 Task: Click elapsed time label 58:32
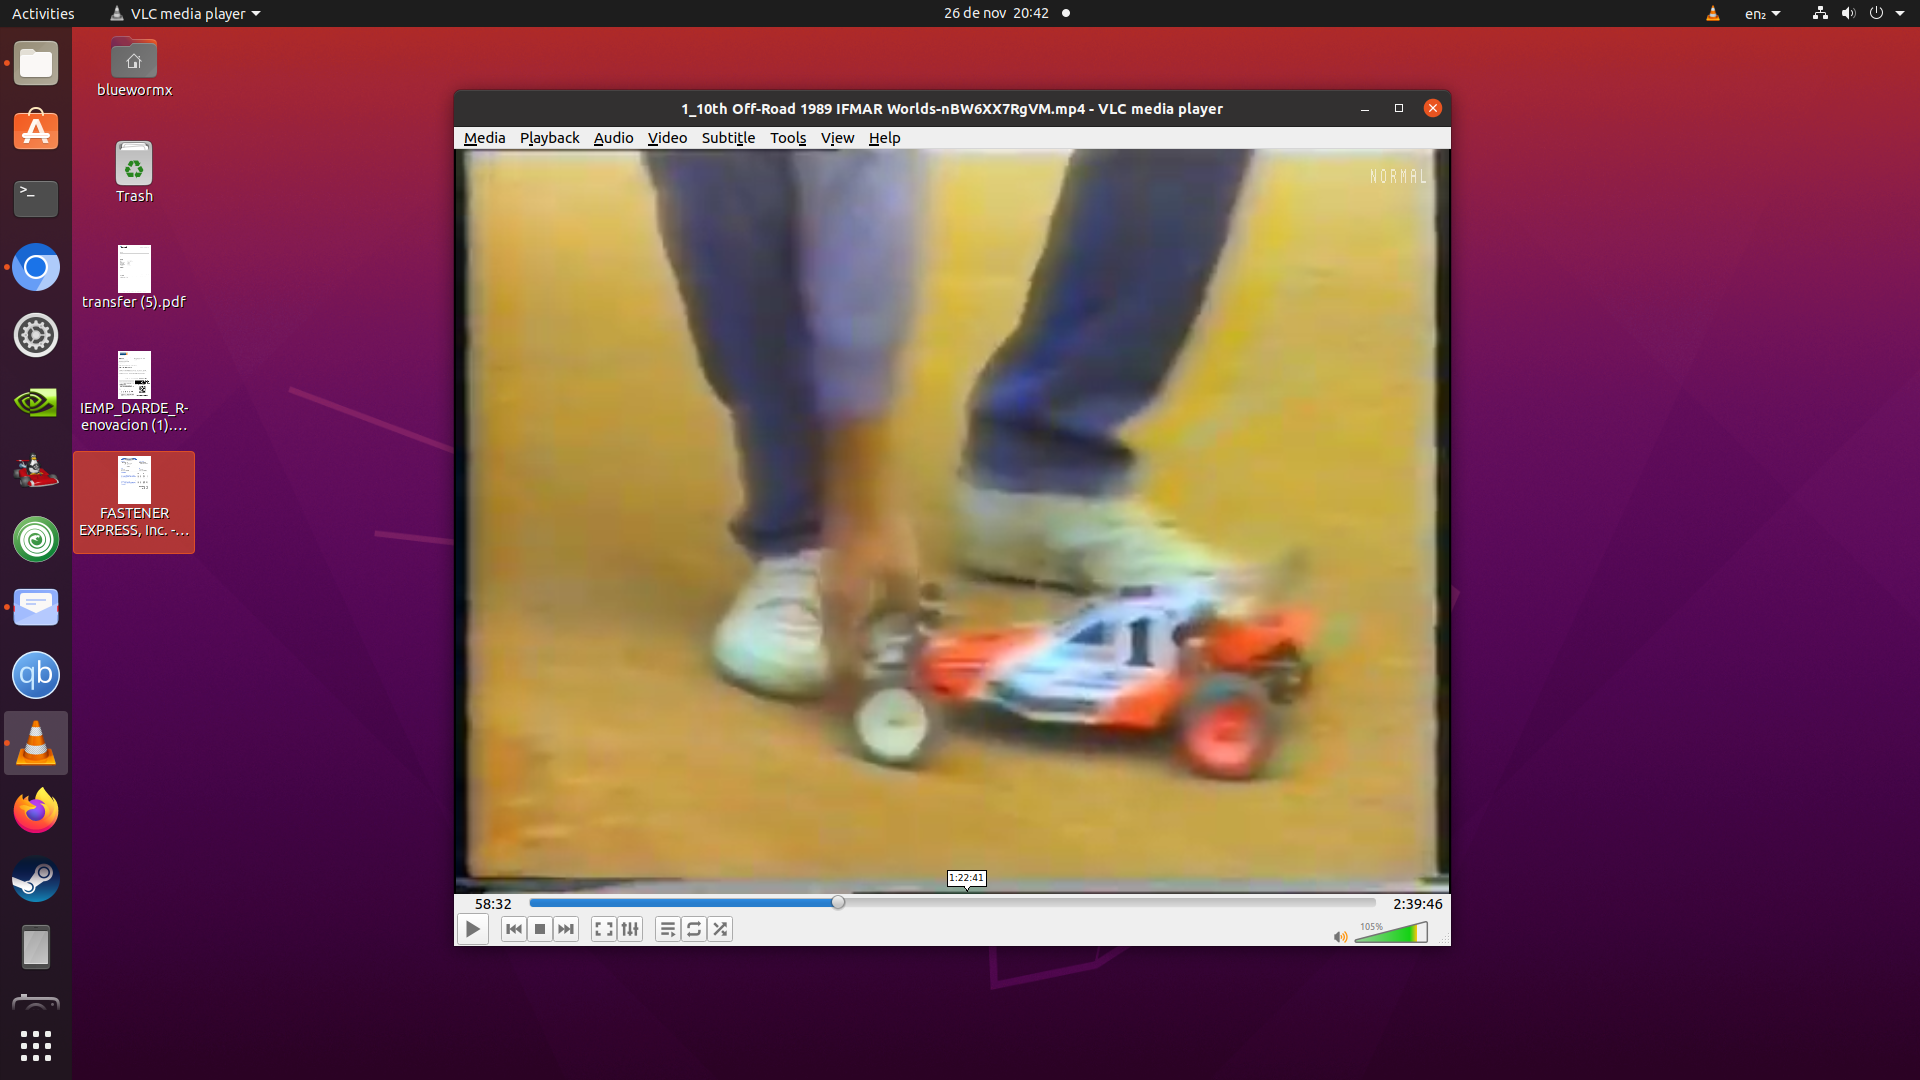(493, 904)
